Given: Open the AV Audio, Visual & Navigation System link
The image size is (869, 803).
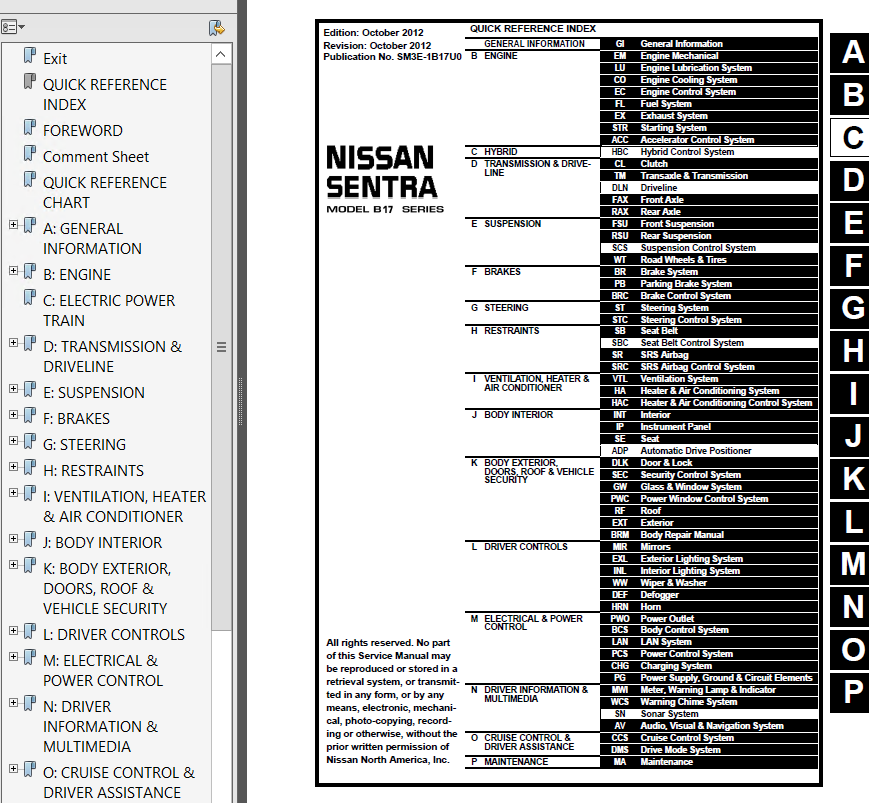Looking at the screenshot, I should click(709, 726).
